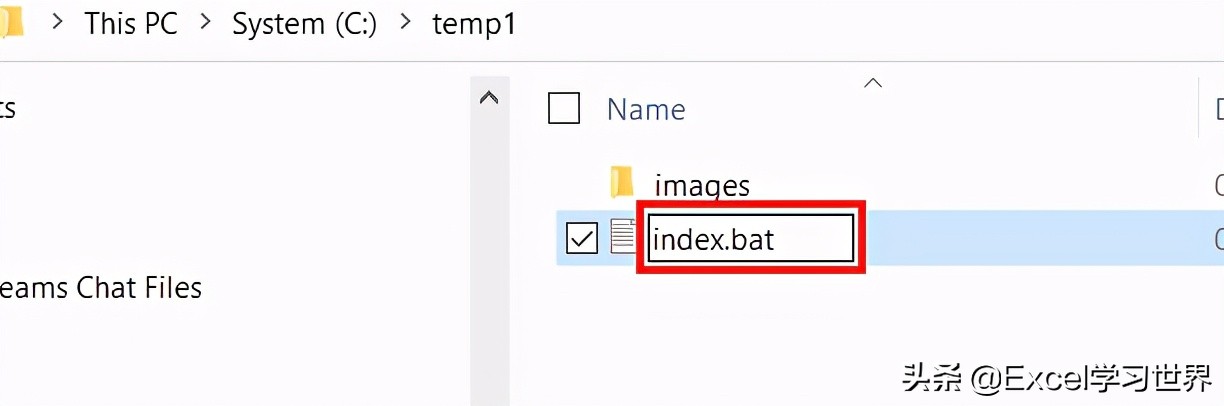Click the yellow images folder icon
The width and height of the screenshot is (1224, 406).
(x=622, y=183)
